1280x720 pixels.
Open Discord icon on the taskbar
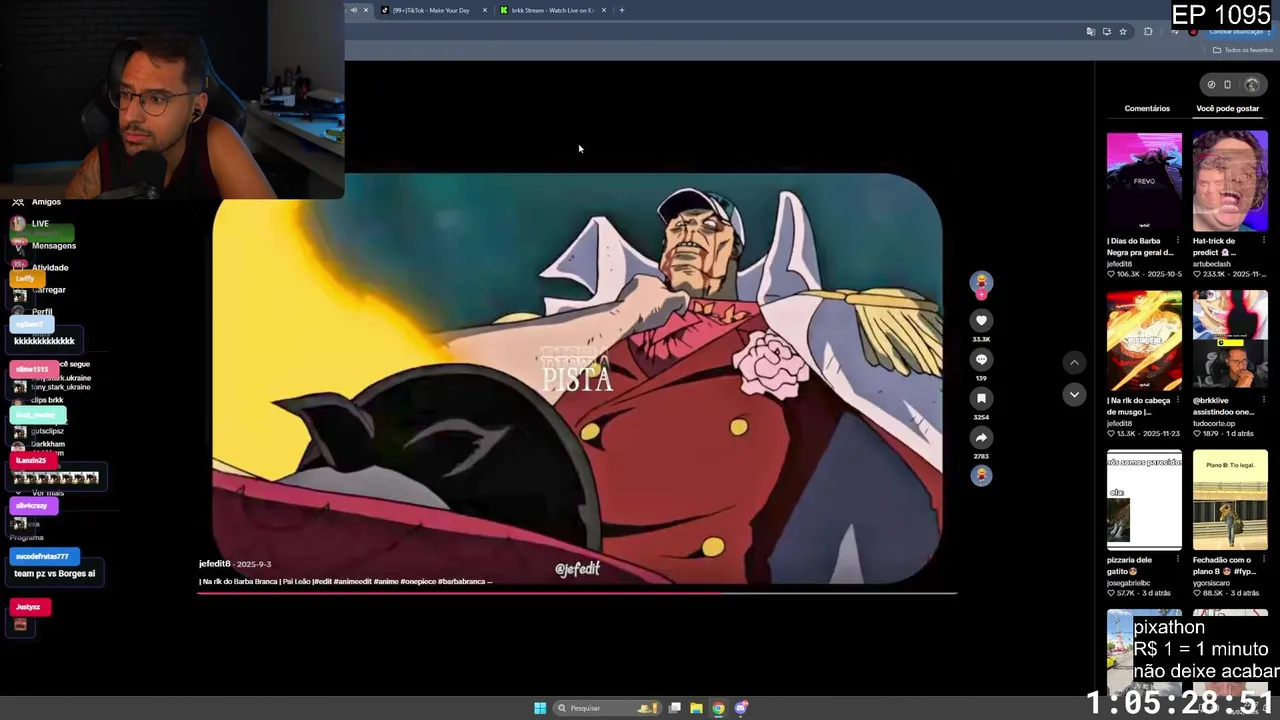tap(741, 708)
